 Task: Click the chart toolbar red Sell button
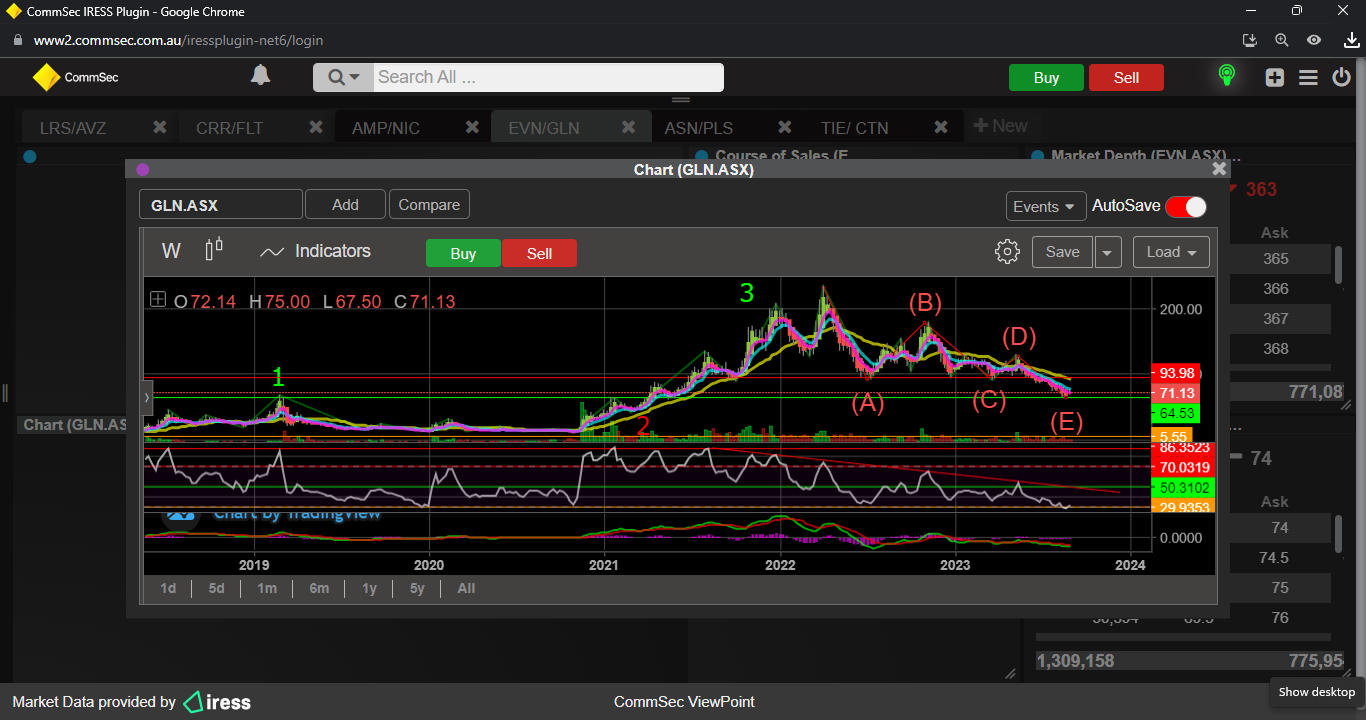coord(539,253)
